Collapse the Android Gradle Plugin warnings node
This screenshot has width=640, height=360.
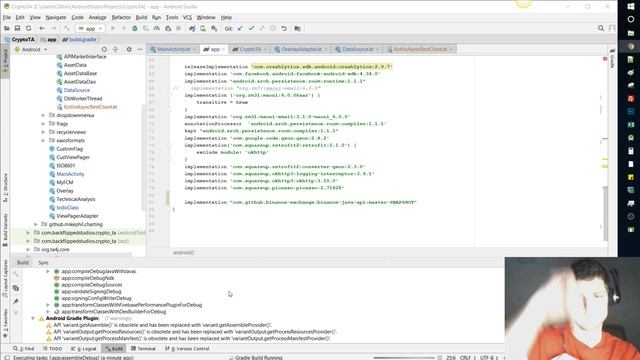point(33,318)
